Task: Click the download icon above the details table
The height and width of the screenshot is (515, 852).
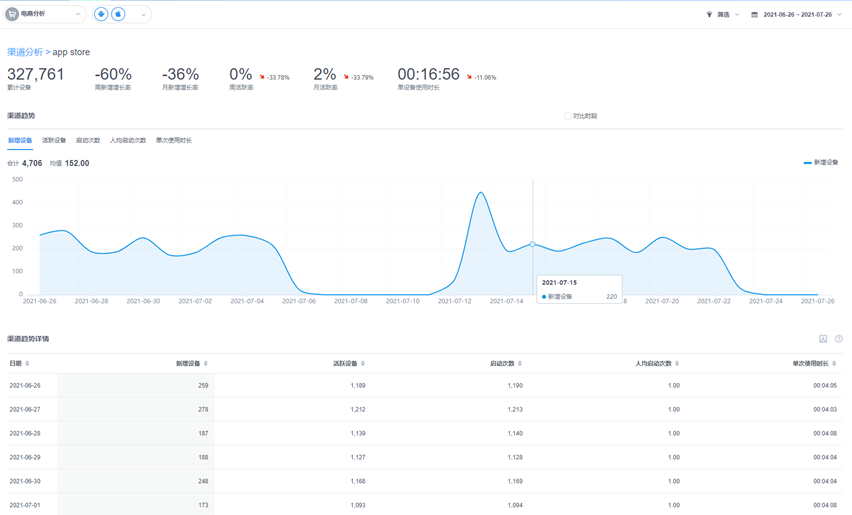Action: click(x=823, y=338)
